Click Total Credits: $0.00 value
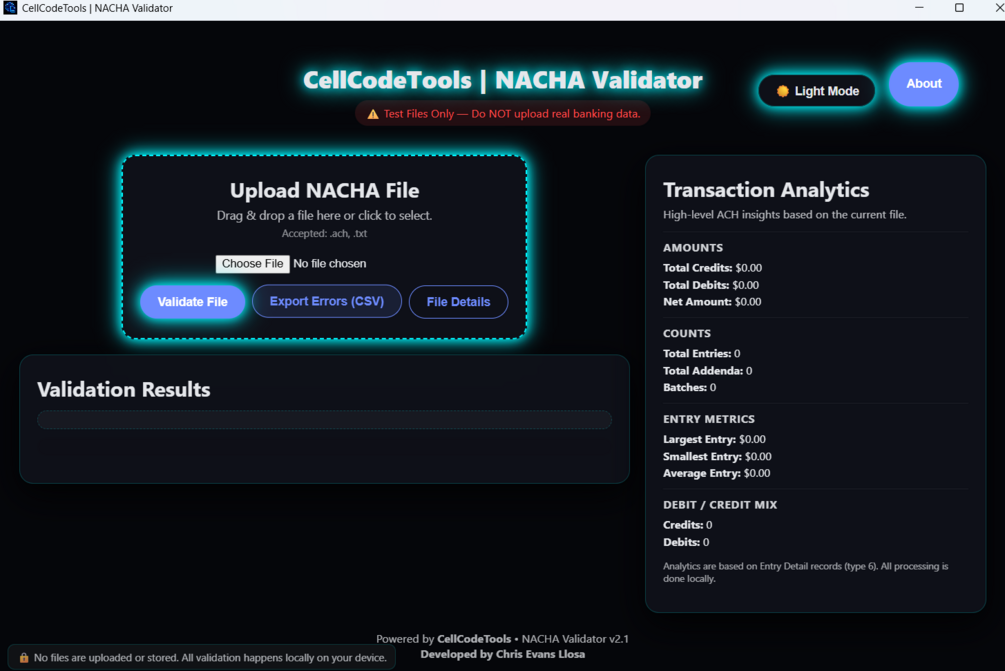The height and width of the screenshot is (671, 1005). 712,268
